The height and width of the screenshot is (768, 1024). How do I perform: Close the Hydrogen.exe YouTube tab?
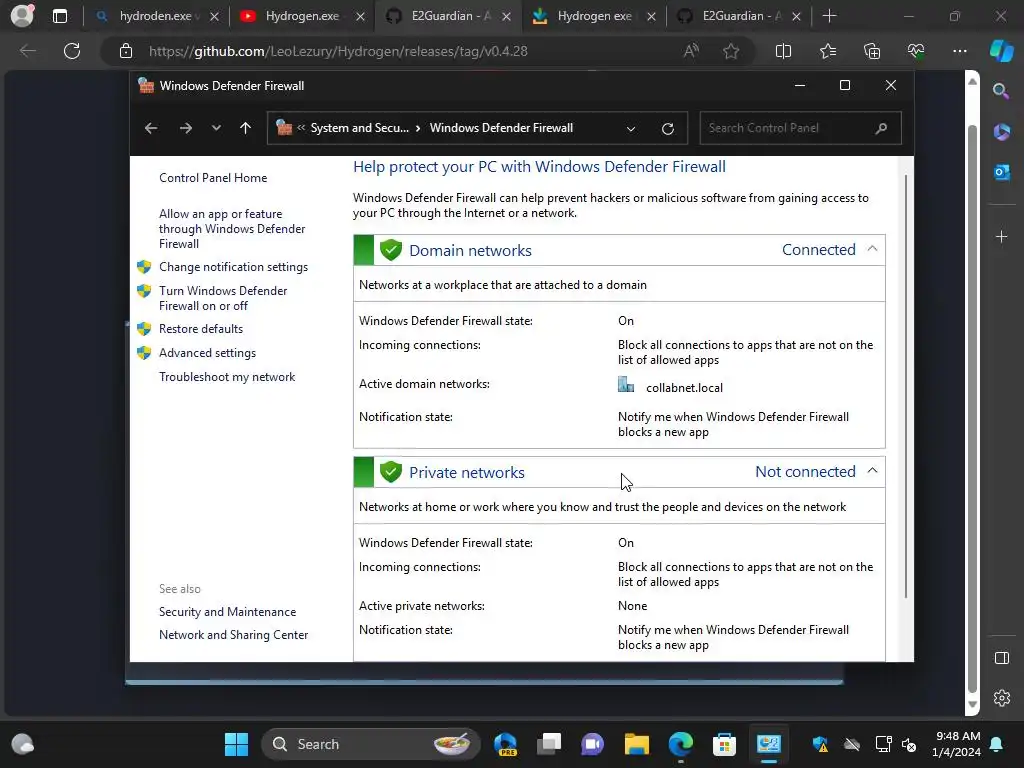pos(360,17)
